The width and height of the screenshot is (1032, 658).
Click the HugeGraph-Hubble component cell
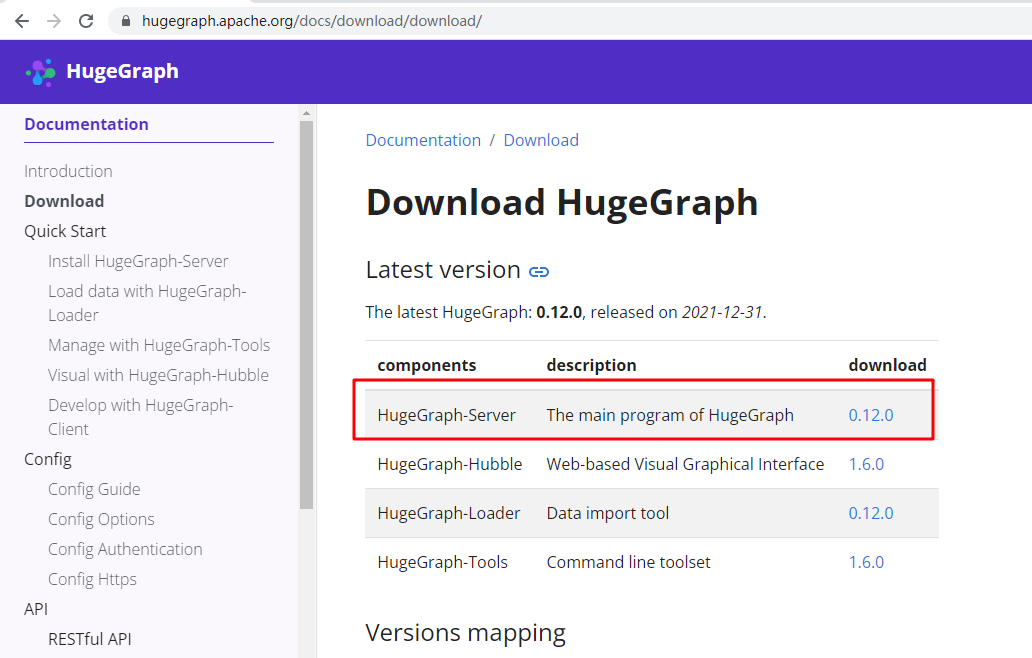point(450,464)
